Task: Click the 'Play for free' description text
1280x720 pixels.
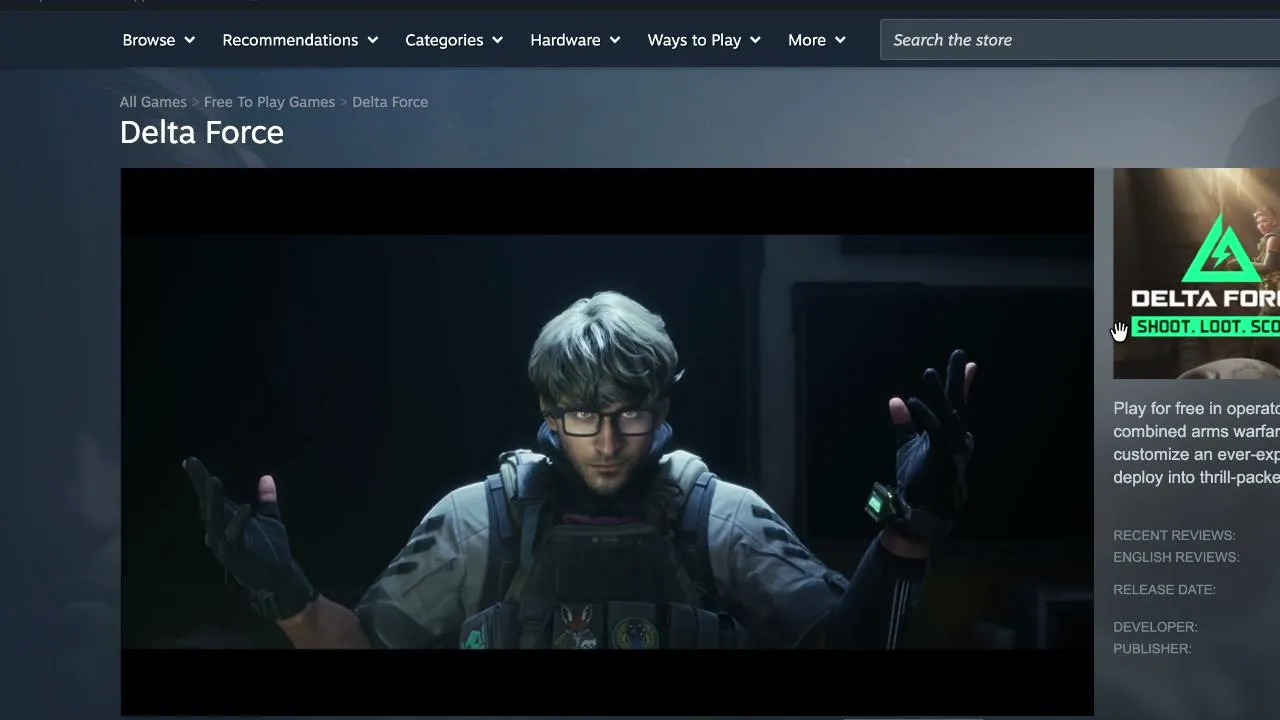Action: point(1196,443)
